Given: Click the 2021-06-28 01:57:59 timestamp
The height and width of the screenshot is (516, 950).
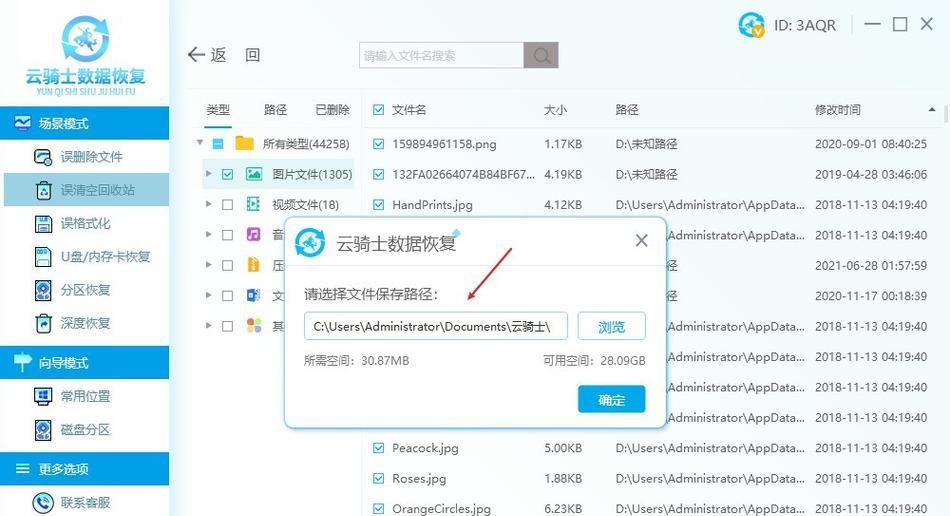Looking at the screenshot, I should (x=871, y=265).
